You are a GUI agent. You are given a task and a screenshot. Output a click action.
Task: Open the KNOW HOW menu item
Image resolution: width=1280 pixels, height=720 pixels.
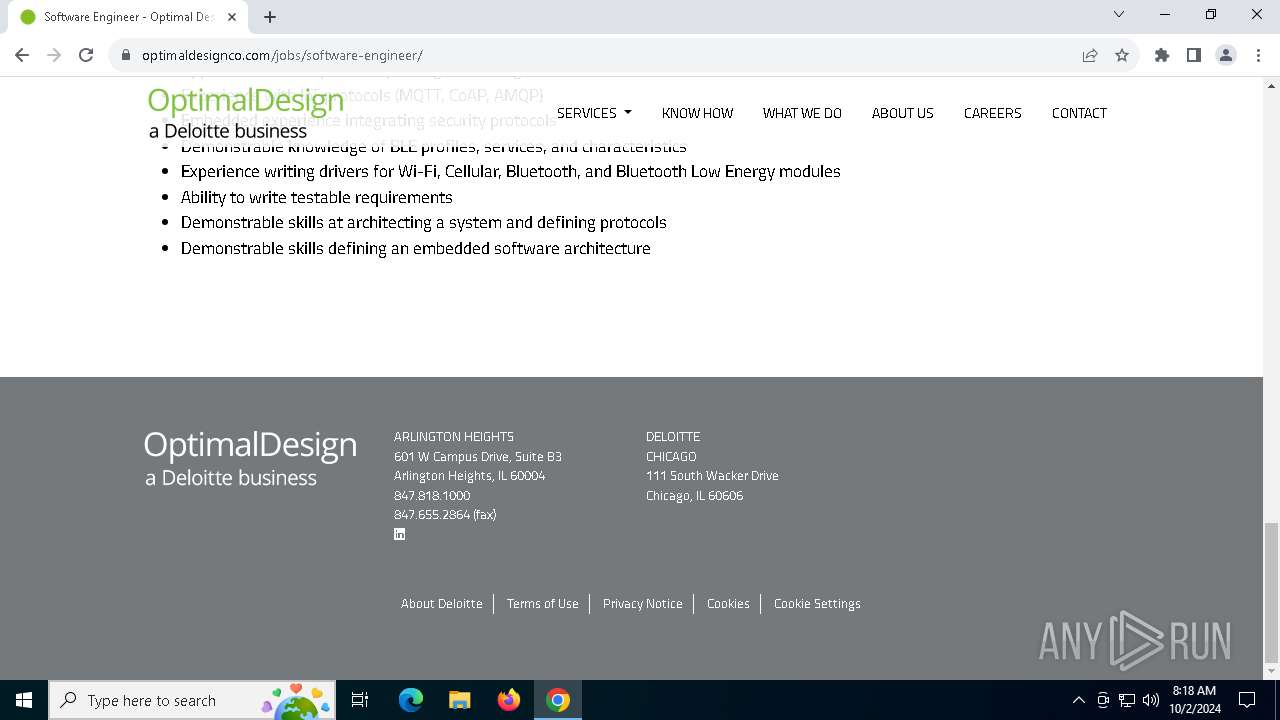pyautogui.click(x=697, y=113)
